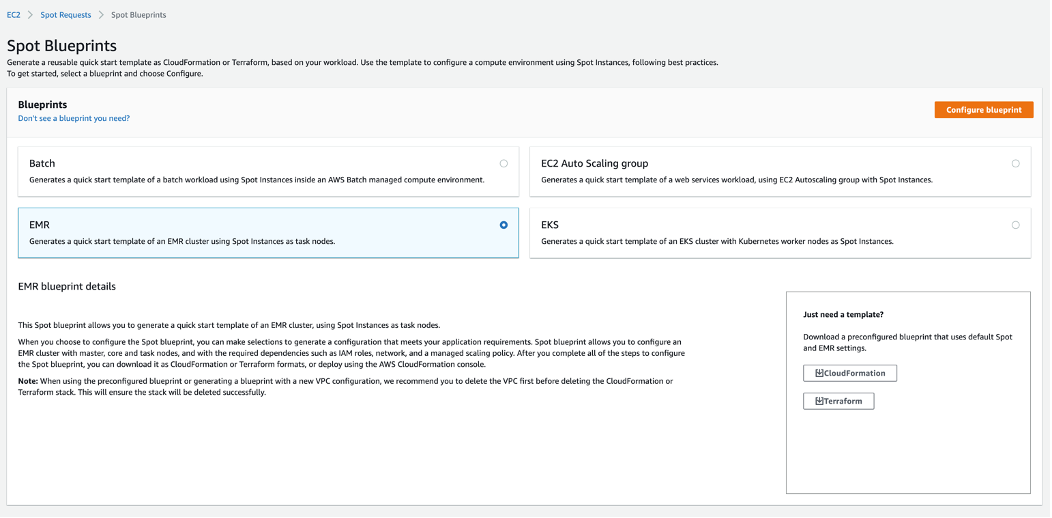Click the Configure blueprint button
The image size is (1052, 518).
point(984,110)
